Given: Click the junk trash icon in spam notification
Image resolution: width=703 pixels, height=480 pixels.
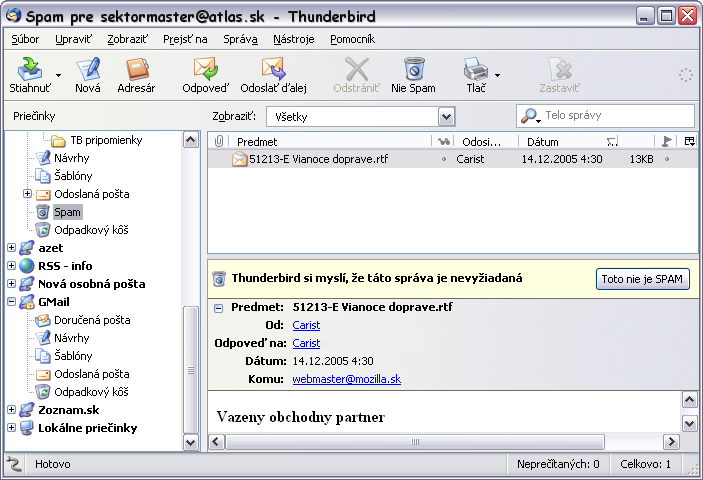Looking at the screenshot, I should point(219,279).
